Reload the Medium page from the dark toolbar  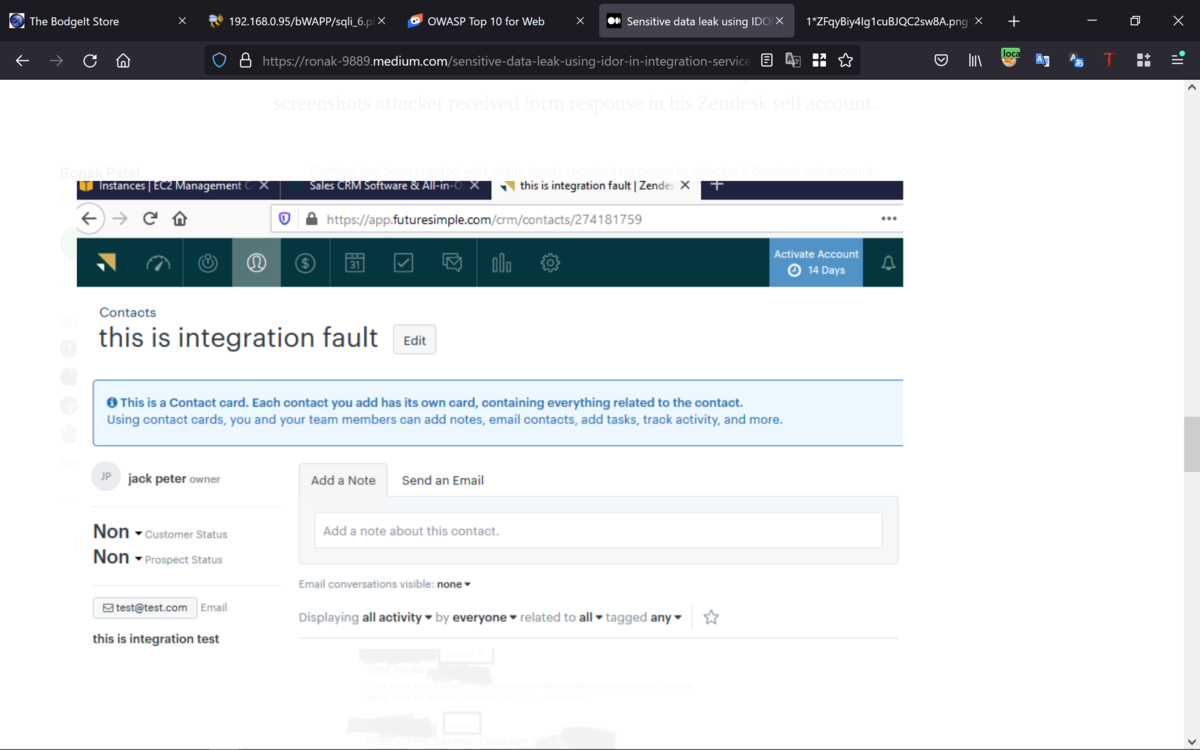pyautogui.click(x=90, y=61)
